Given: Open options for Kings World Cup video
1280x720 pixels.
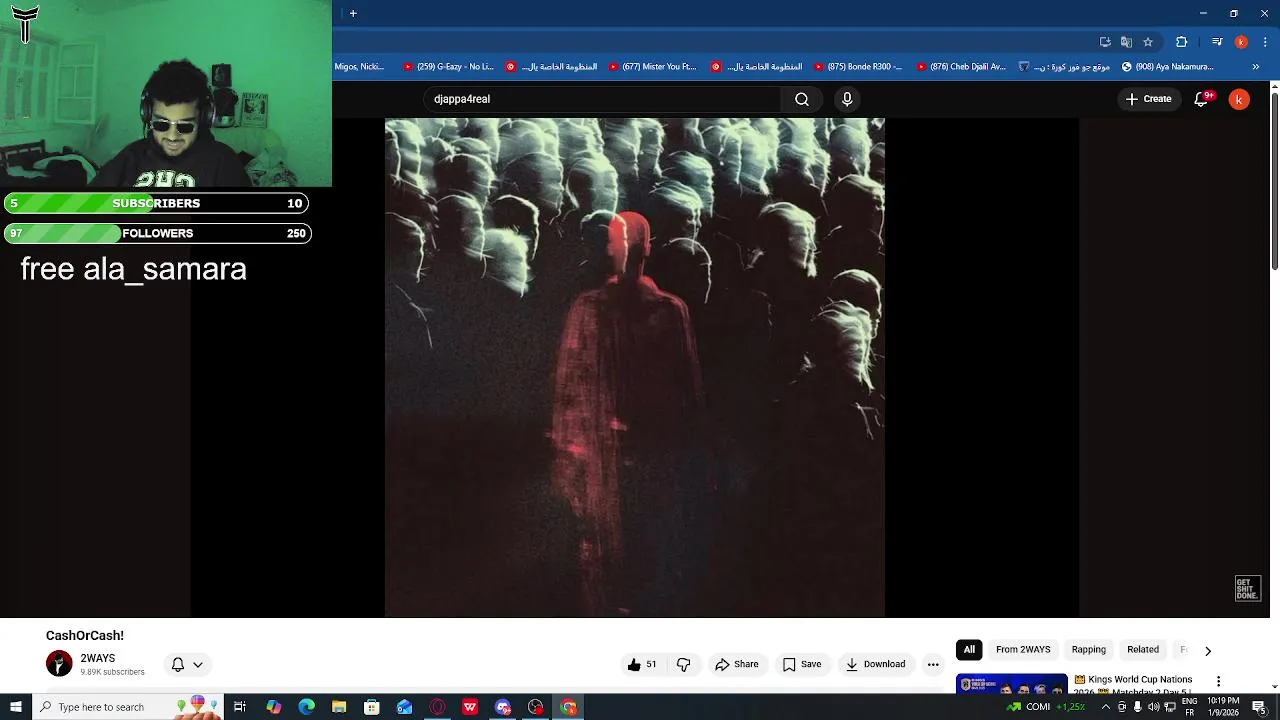Looking at the screenshot, I should tap(1218, 681).
